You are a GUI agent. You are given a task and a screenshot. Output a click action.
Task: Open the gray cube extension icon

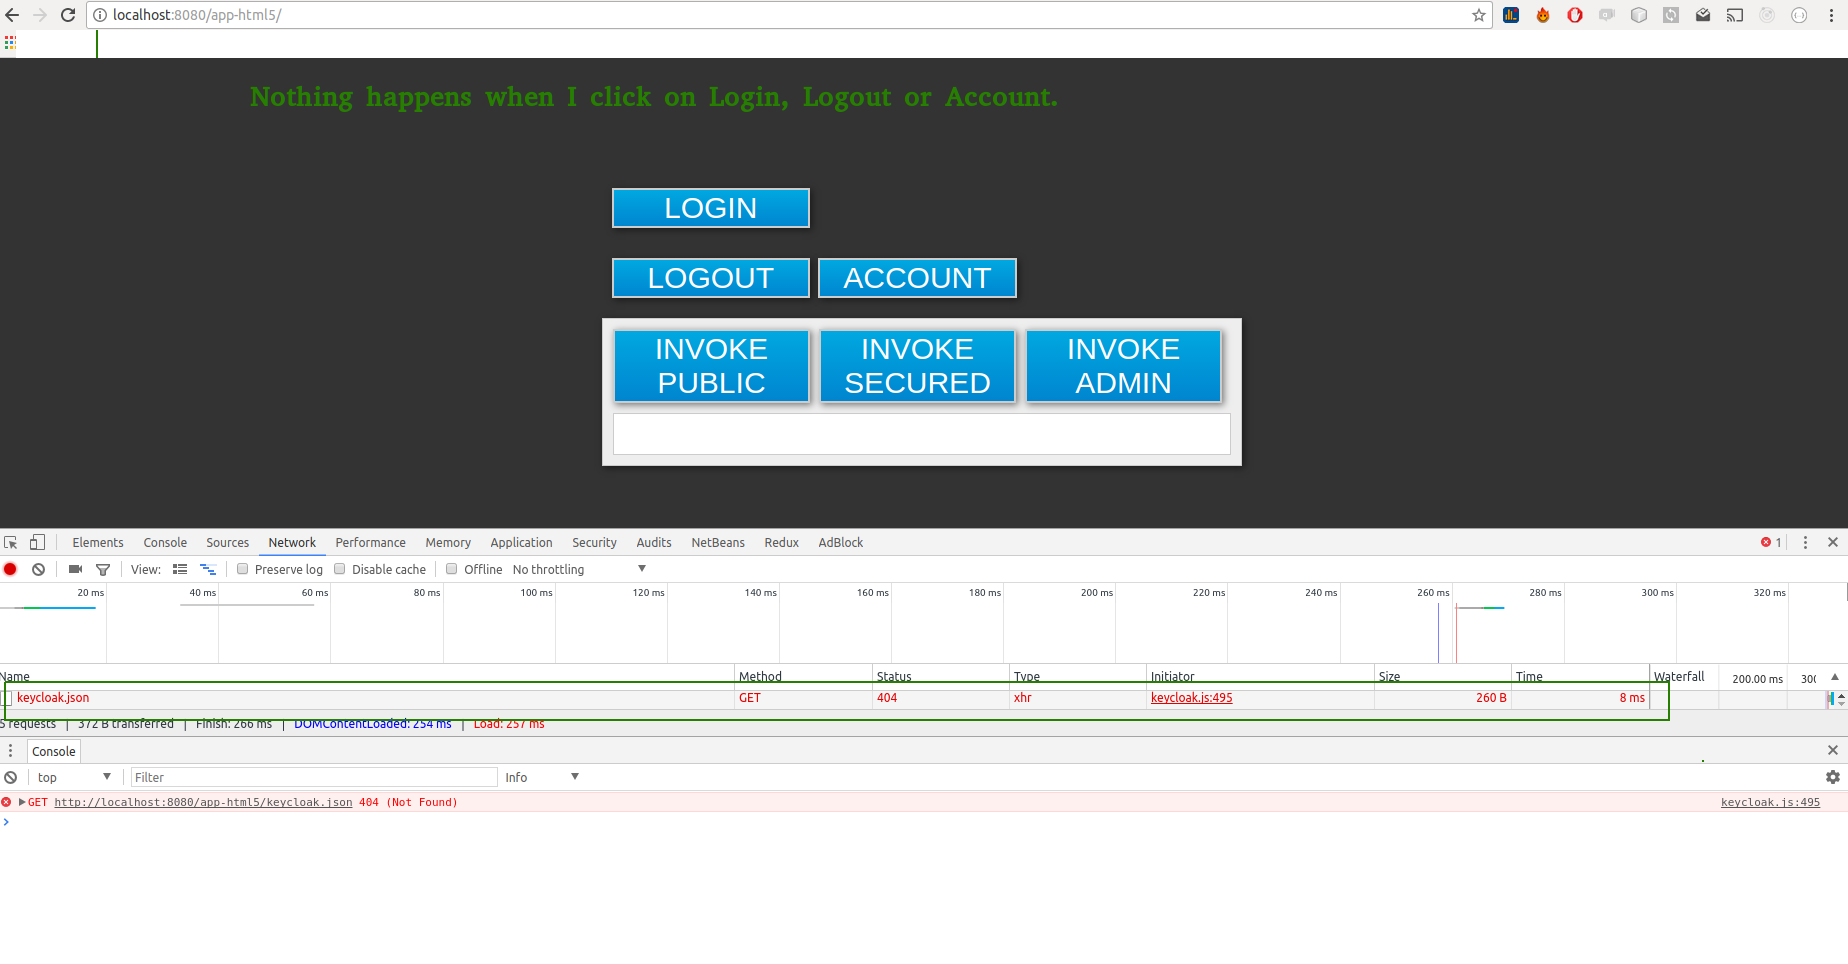[x=1639, y=15]
